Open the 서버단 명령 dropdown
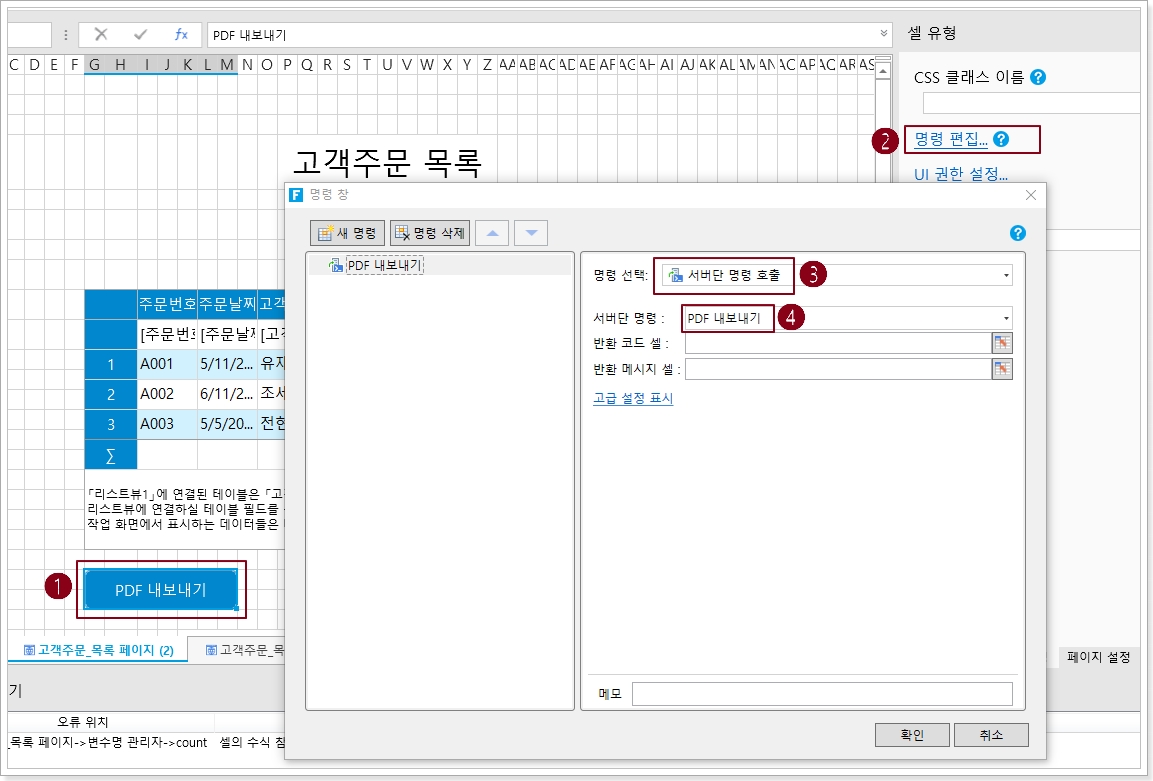 [x=1005, y=318]
